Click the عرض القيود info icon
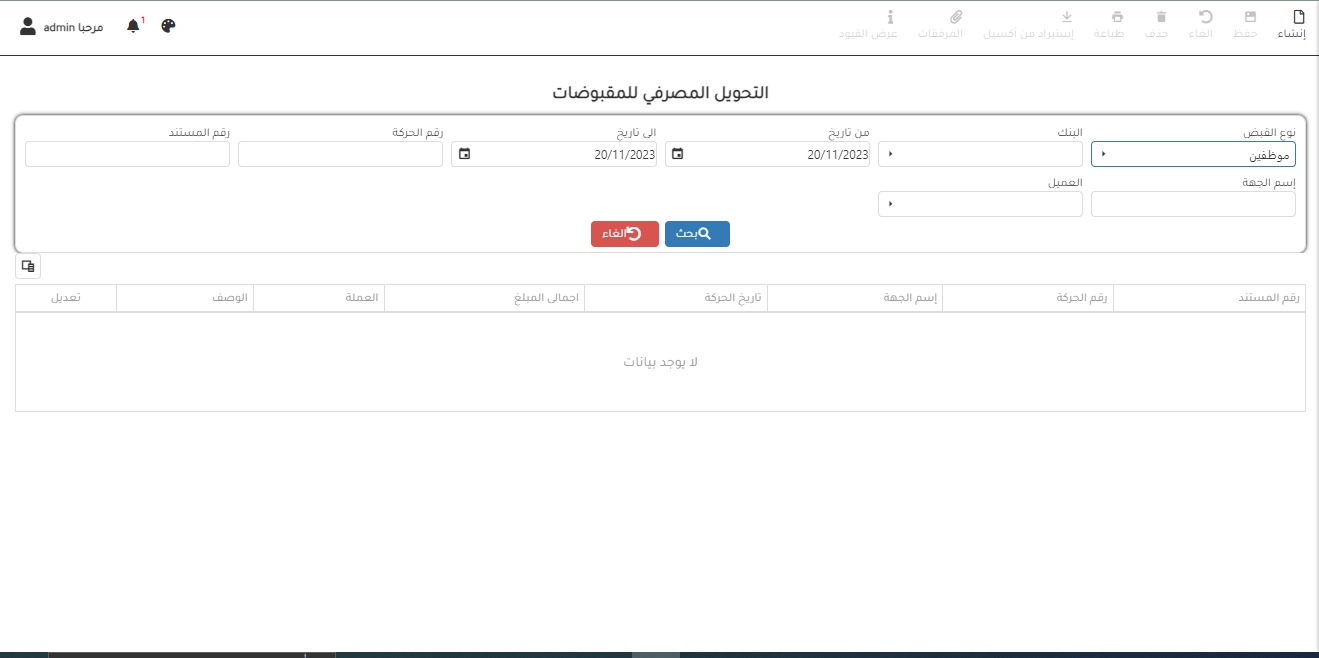Image resolution: width=1319 pixels, height=658 pixels. pos(890,17)
